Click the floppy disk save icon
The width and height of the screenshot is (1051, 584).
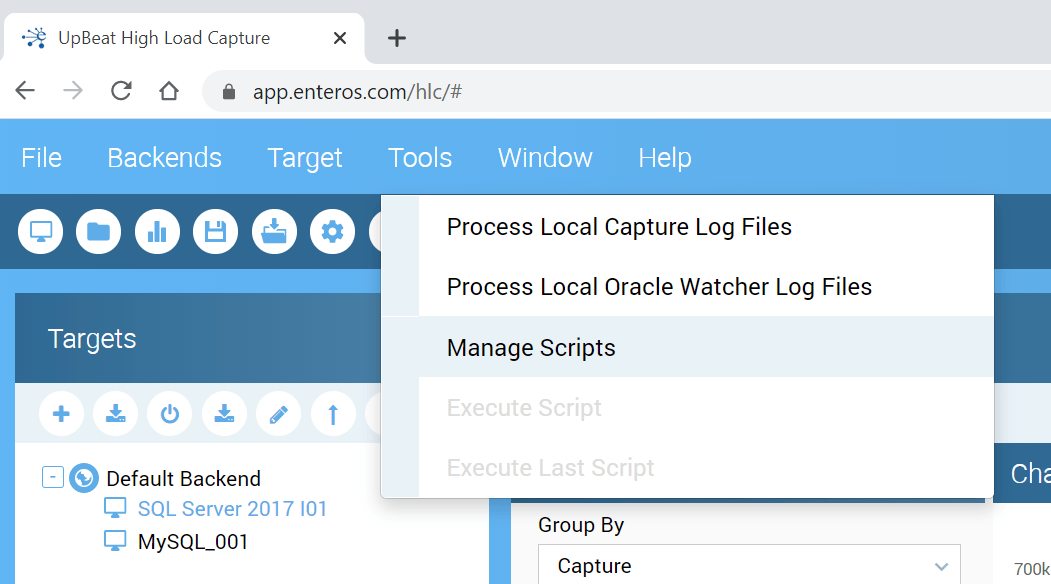coord(215,232)
